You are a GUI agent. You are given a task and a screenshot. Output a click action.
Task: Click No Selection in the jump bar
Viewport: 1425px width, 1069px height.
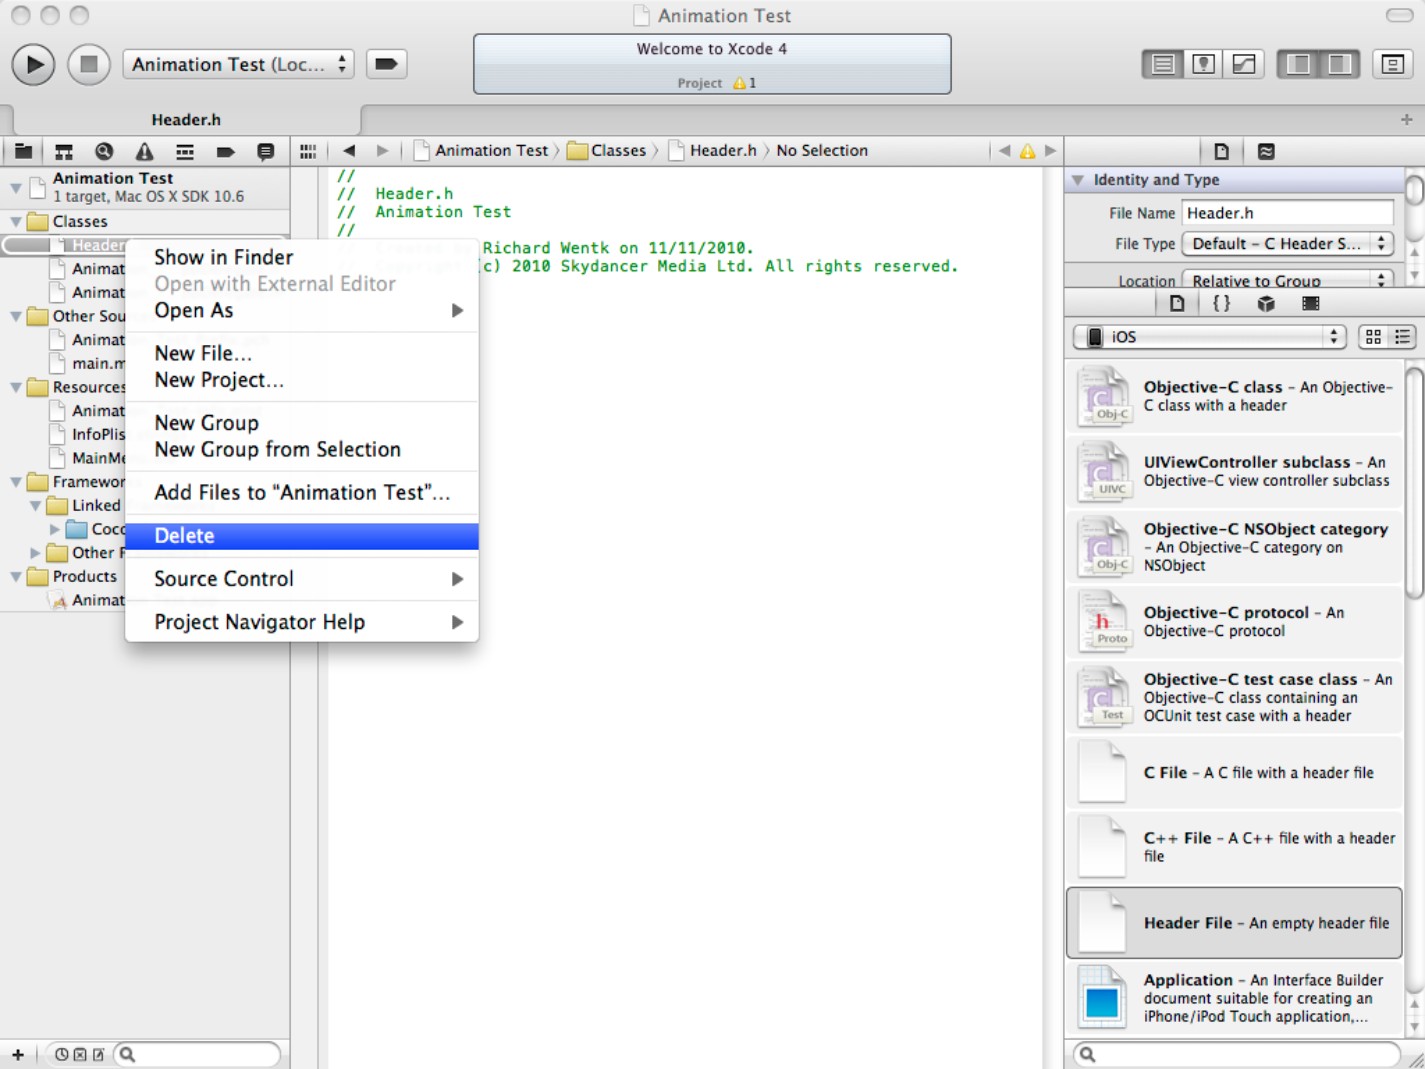pyautogui.click(x=822, y=151)
